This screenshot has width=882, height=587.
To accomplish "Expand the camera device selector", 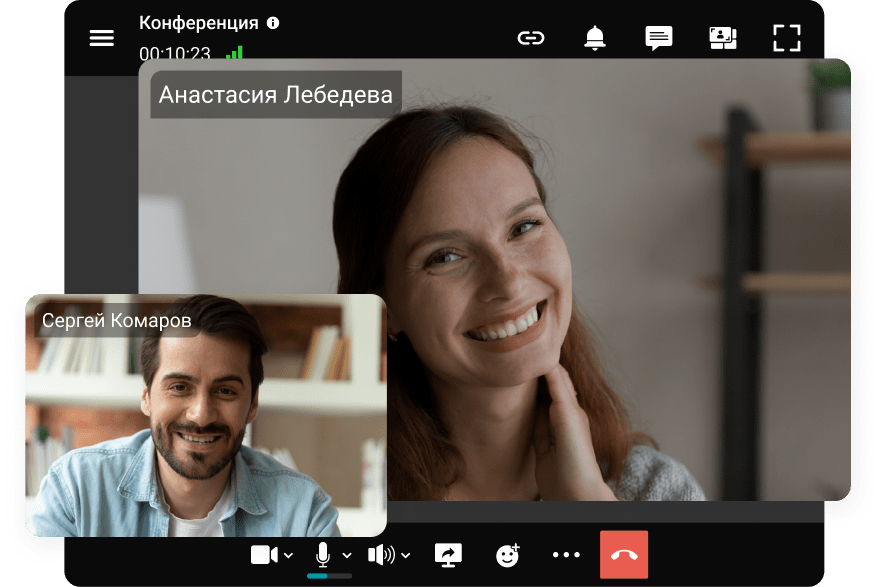I will pyautogui.click(x=289, y=555).
